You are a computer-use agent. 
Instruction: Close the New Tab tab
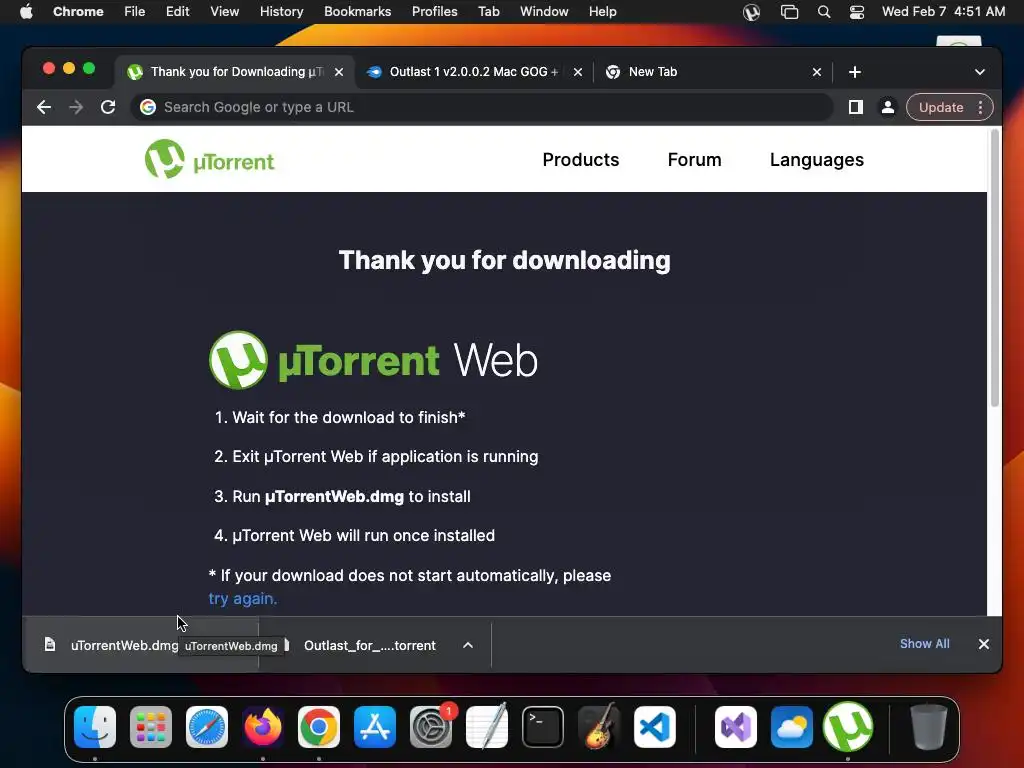[x=817, y=72]
